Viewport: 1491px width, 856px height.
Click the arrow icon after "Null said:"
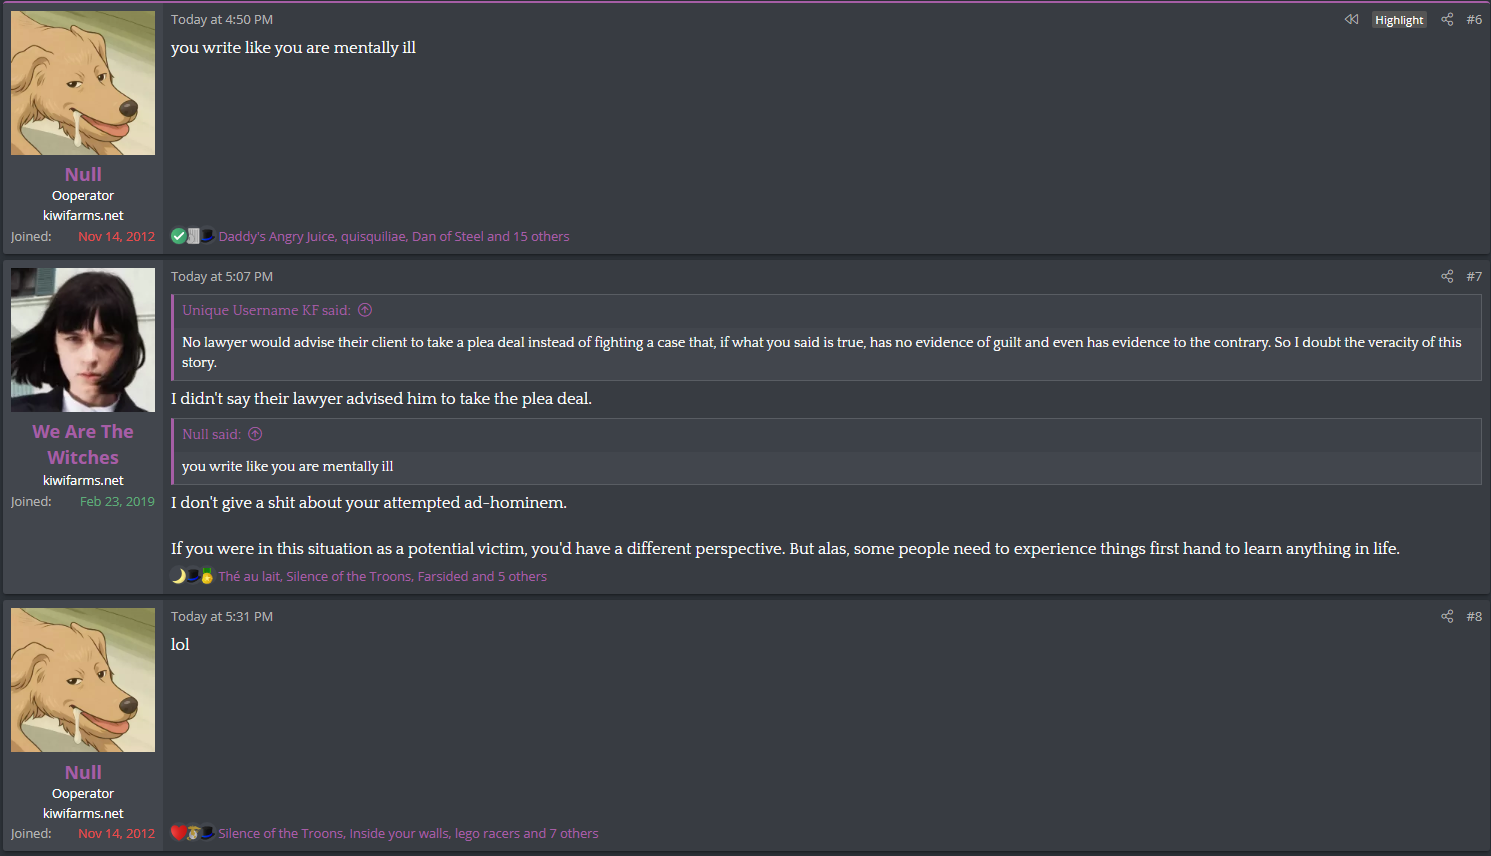click(255, 434)
